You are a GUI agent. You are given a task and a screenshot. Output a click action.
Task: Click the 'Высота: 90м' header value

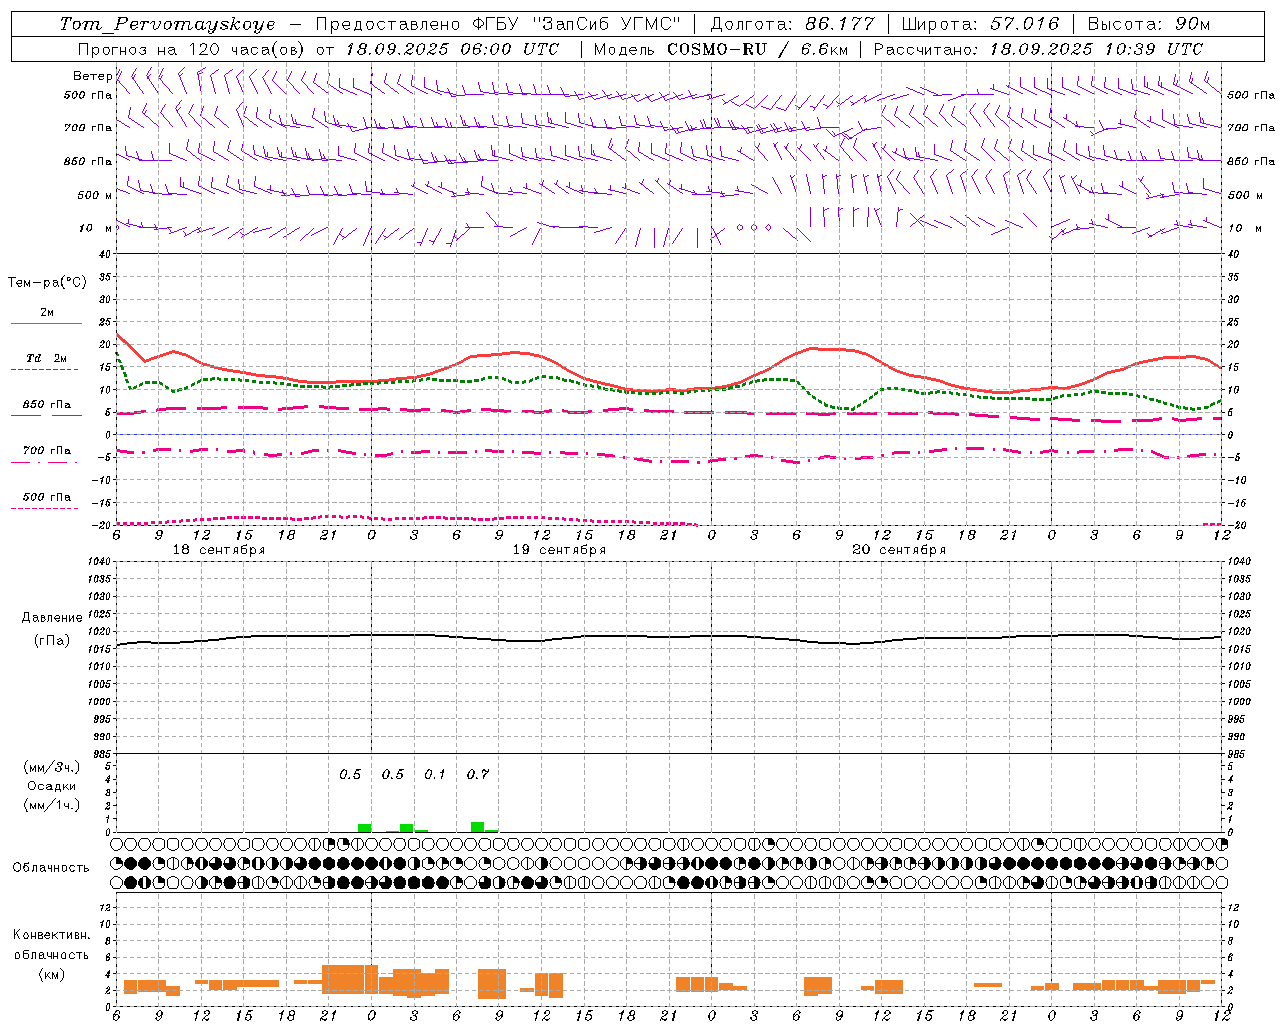point(1149,24)
